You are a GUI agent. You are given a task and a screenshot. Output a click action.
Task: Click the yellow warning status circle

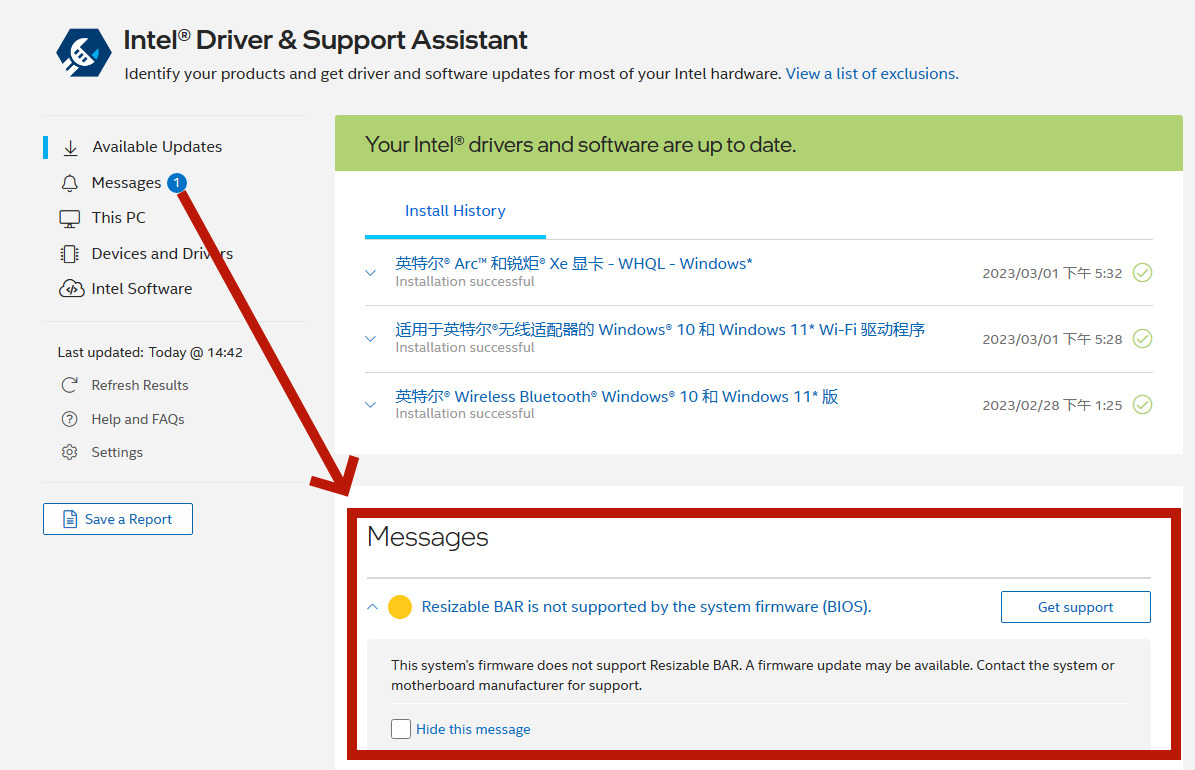[x=400, y=607]
